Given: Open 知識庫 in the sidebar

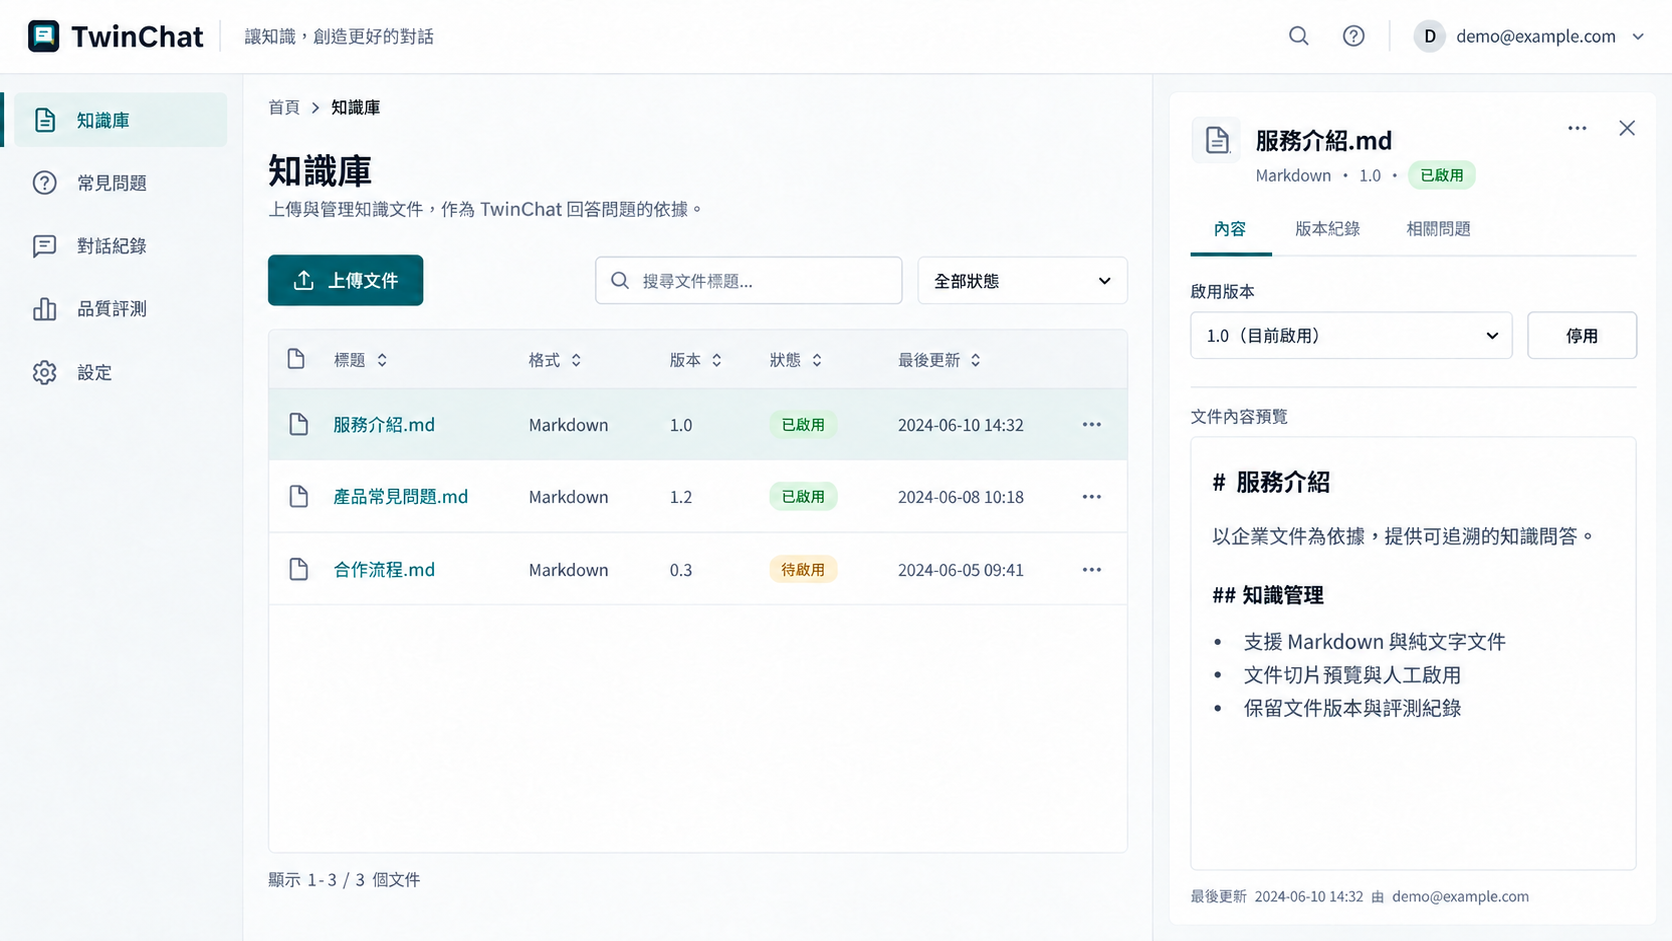Looking at the screenshot, I should tap(121, 120).
